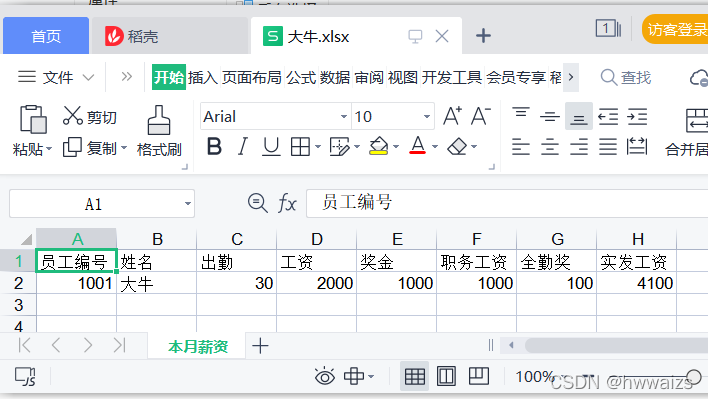Decrease font size with A- icon

coord(480,116)
